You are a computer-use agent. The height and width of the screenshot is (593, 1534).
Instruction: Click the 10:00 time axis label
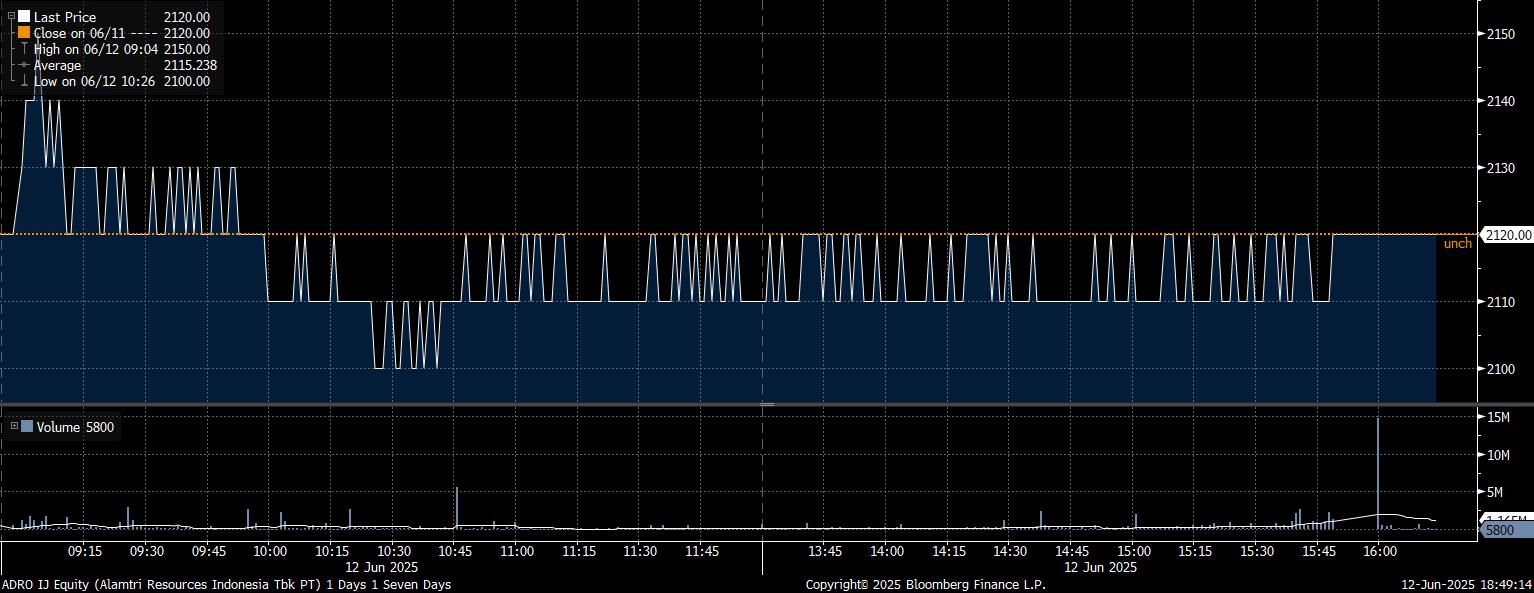click(270, 551)
